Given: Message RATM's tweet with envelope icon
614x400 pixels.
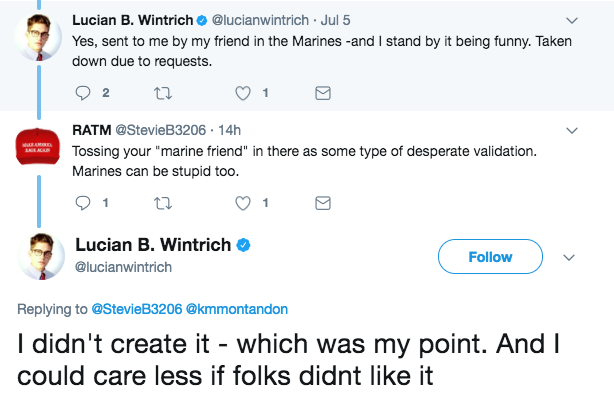Looking at the screenshot, I should 322,203.
